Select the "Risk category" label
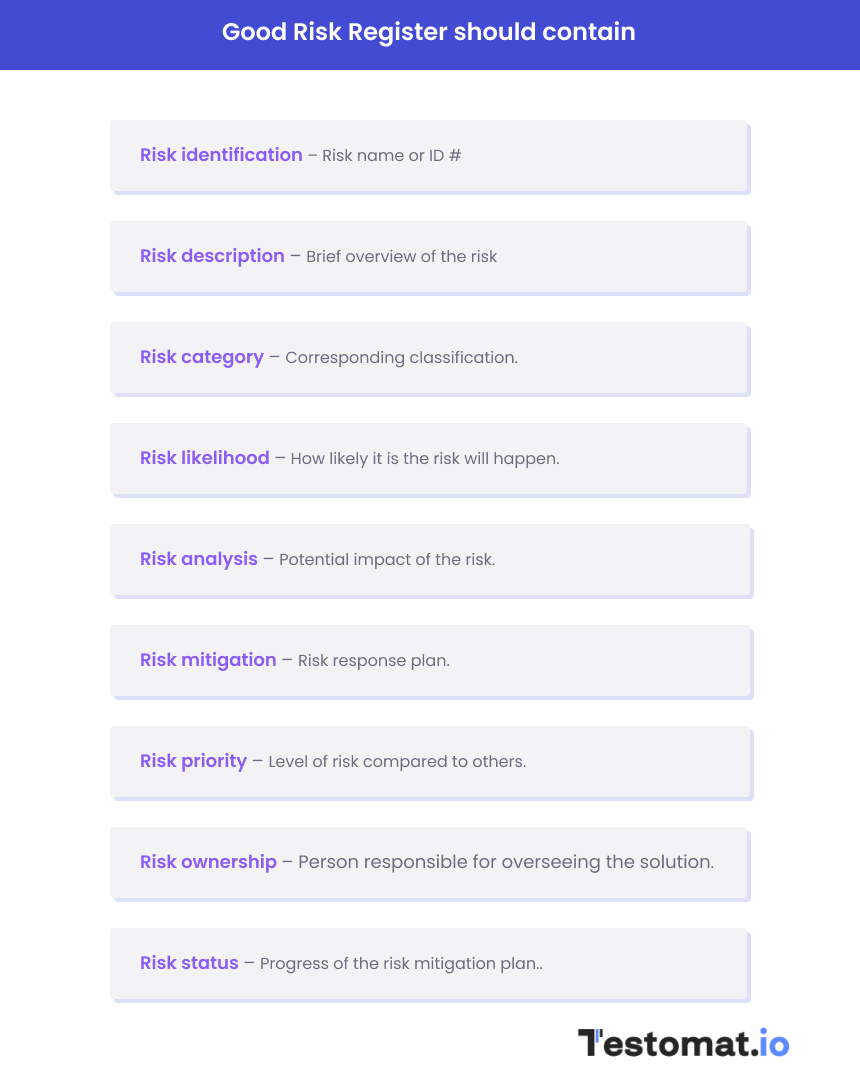860x1084 pixels. point(202,357)
